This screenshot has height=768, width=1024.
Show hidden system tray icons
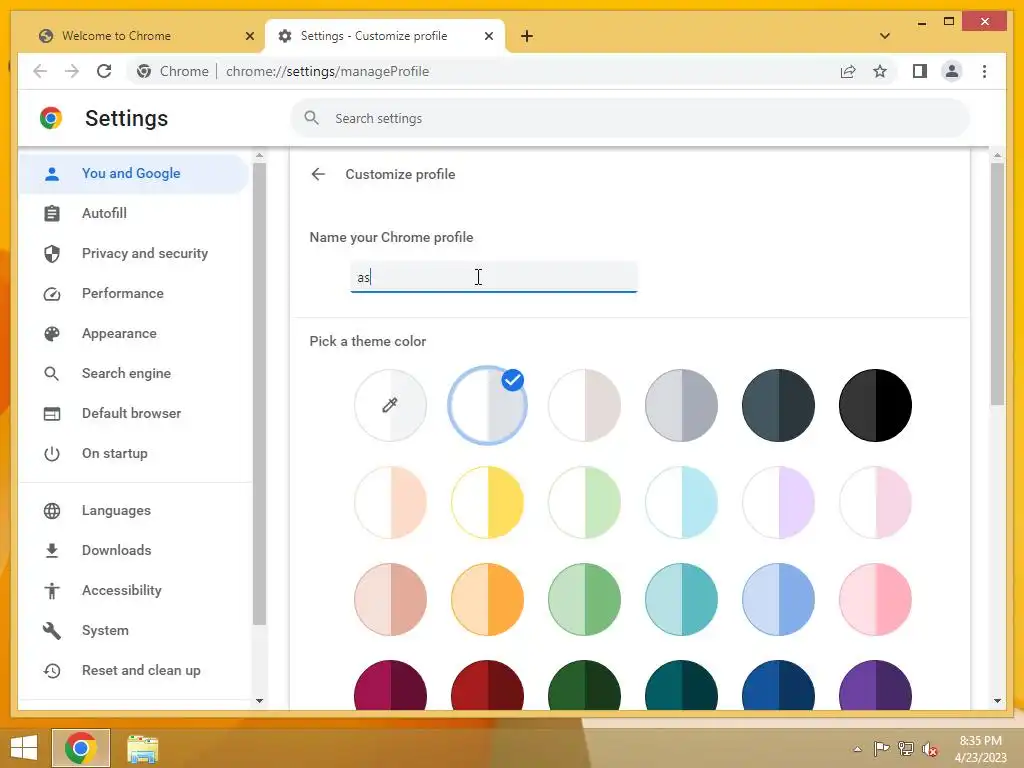point(857,749)
